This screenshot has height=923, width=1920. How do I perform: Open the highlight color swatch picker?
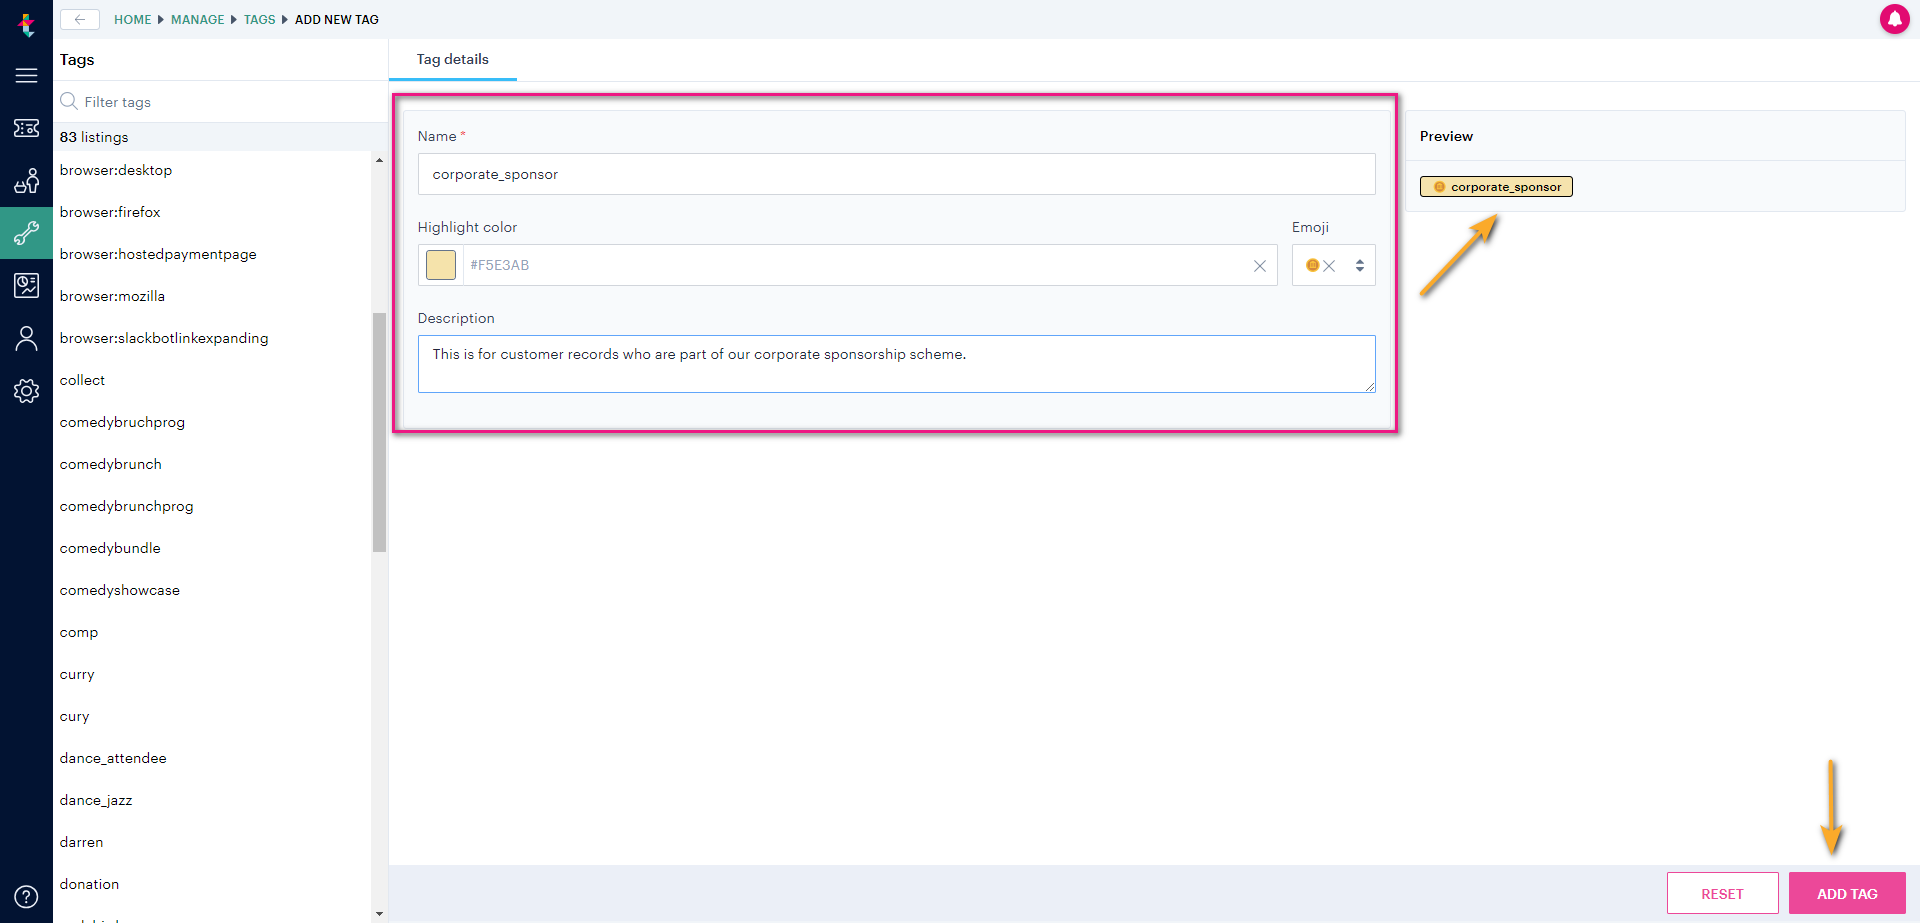point(440,265)
